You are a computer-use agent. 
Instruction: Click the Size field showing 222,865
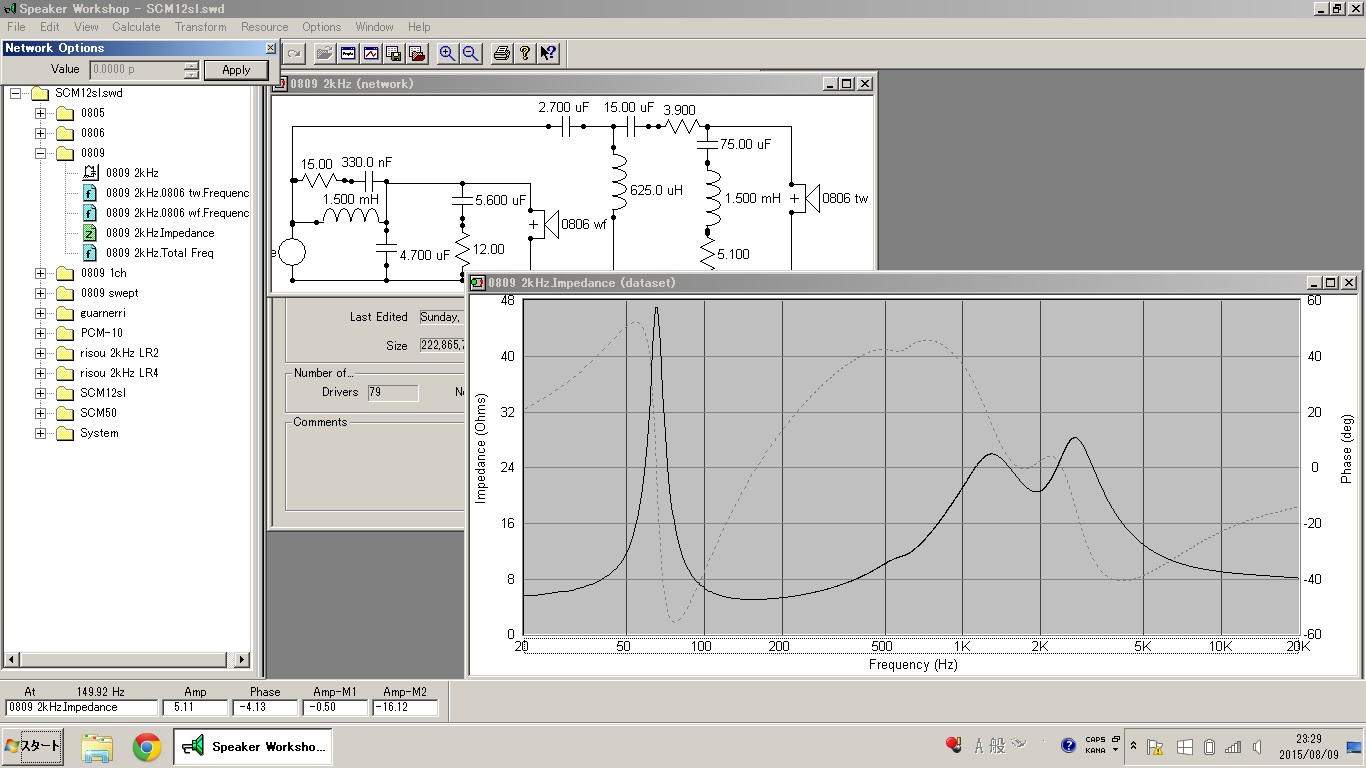442,346
